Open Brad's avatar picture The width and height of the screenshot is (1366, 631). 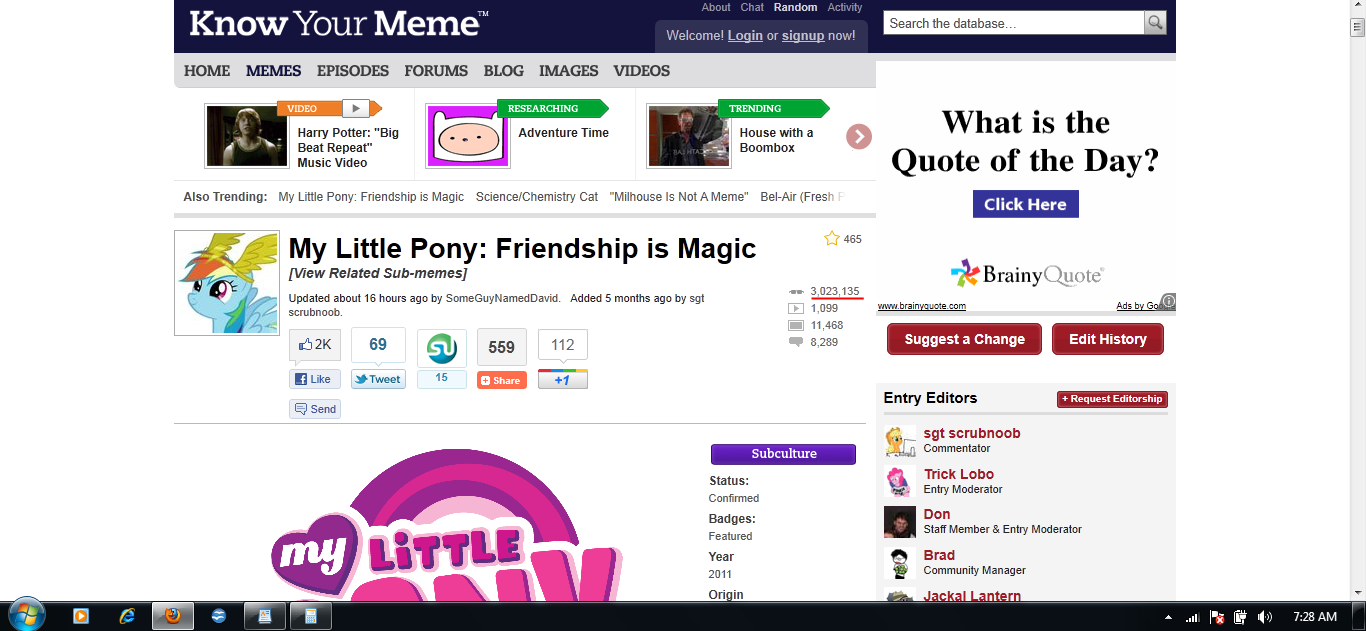point(900,563)
